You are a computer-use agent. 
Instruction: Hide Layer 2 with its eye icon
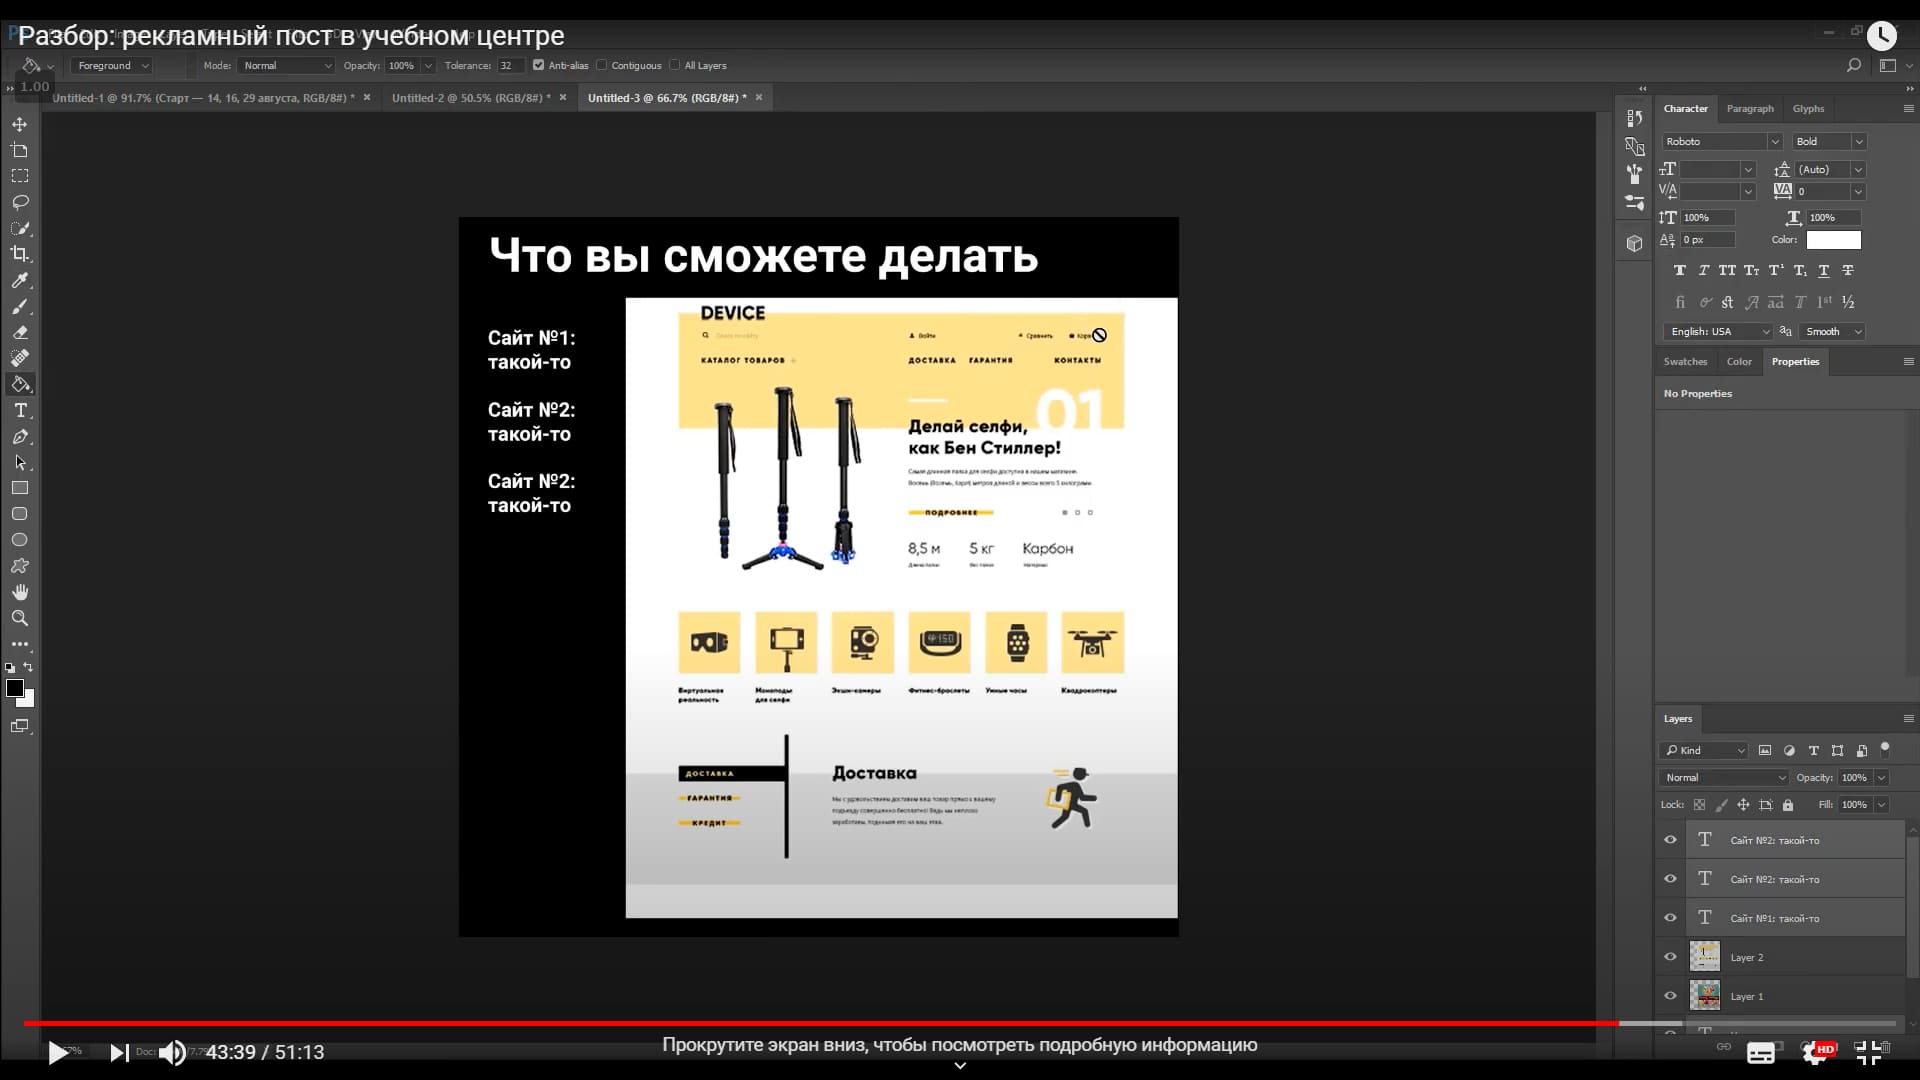tap(1670, 957)
